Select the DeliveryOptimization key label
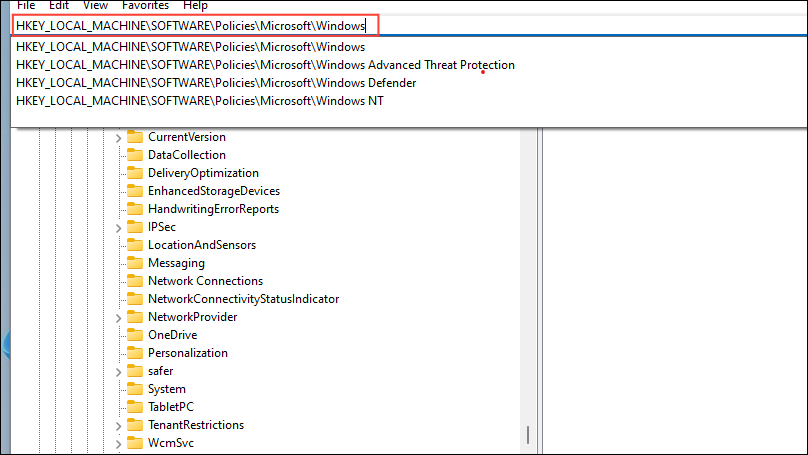 point(204,173)
